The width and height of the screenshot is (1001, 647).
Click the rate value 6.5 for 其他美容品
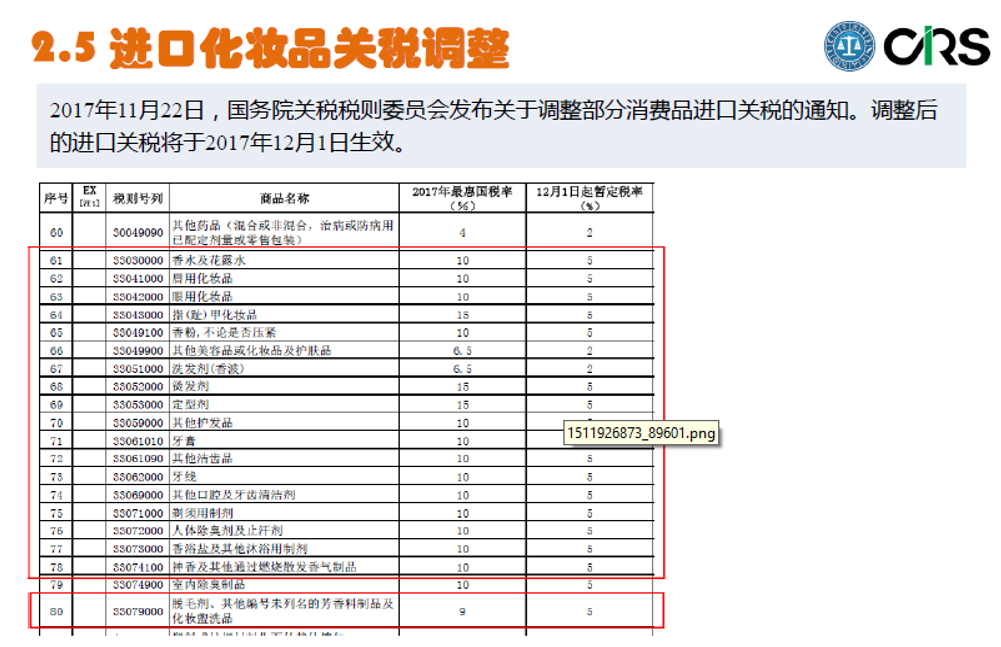click(x=461, y=350)
